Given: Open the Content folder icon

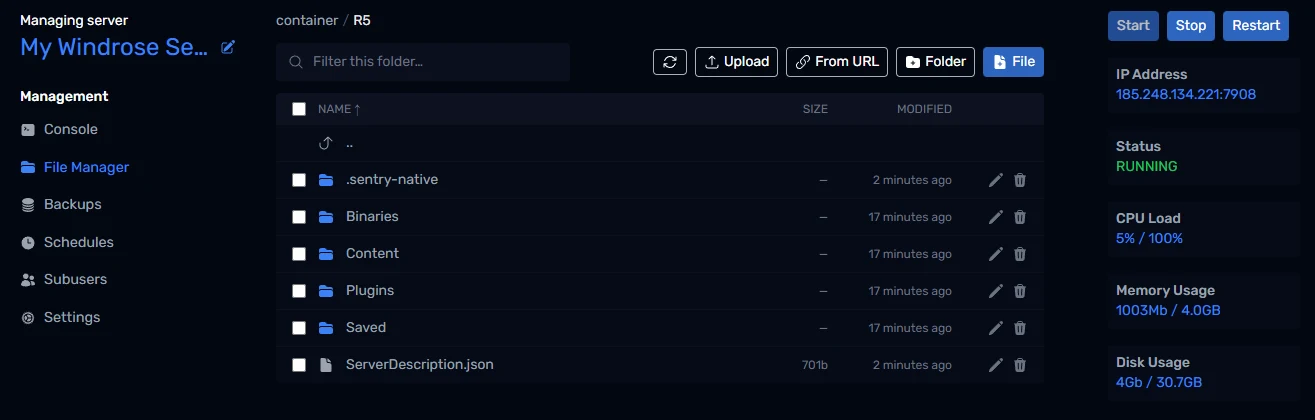Looking at the screenshot, I should (x=325, y=254).
